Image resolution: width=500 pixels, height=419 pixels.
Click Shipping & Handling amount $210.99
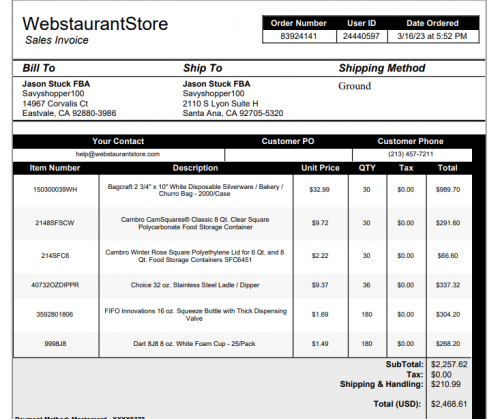(x=446, y=384)
